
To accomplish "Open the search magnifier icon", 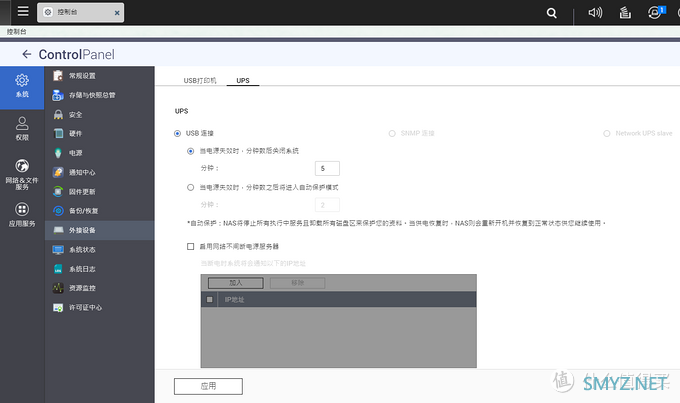I will 551,13.
